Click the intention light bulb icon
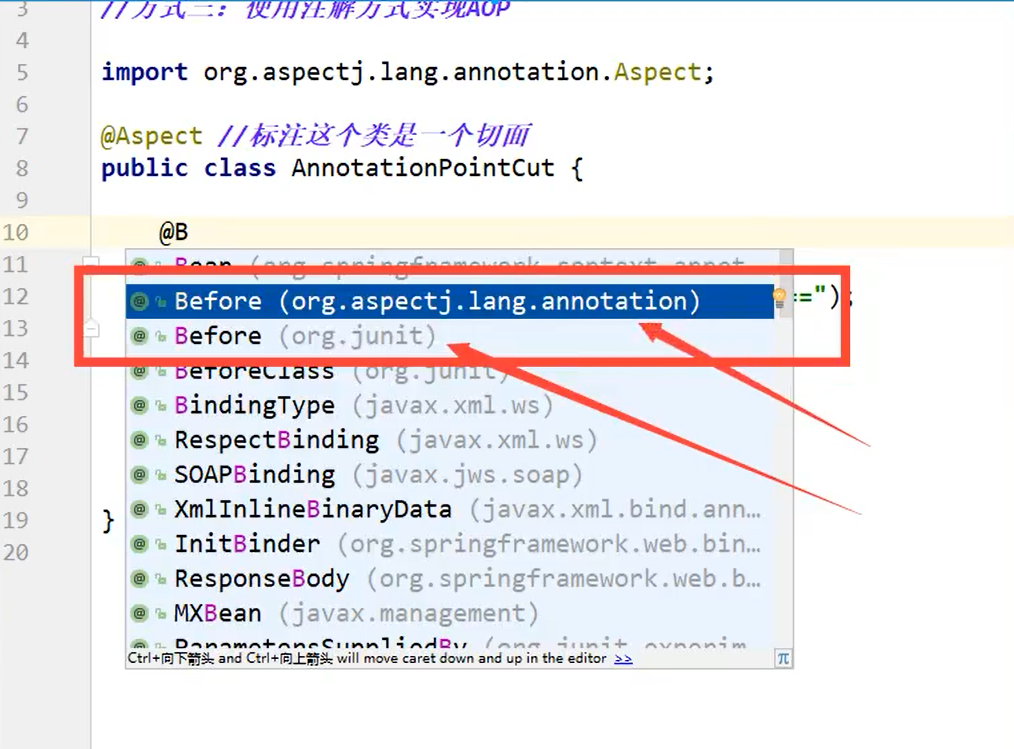The height and width of the screenshot is (749, 1014). coord(779,298)
